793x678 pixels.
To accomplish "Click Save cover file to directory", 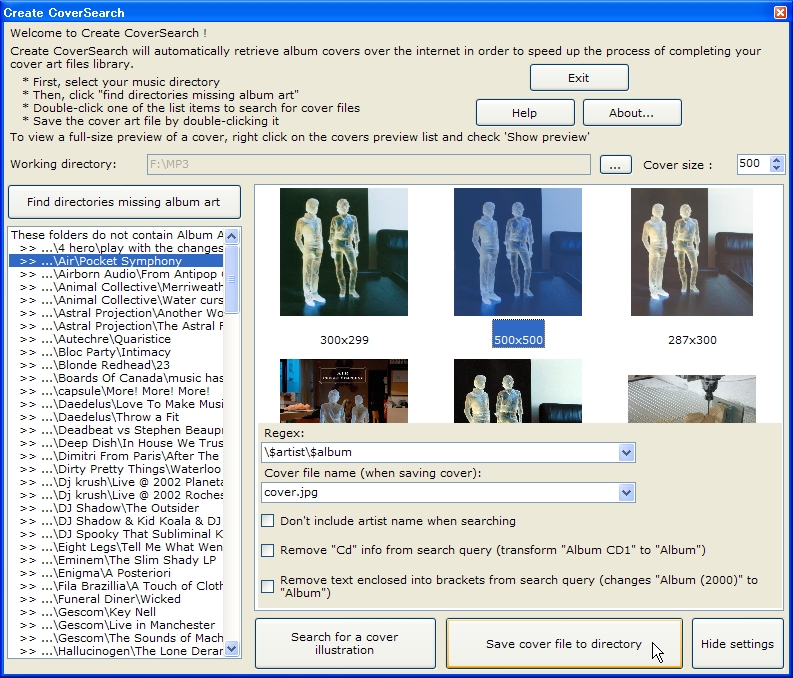I will pyautogui.click(x=564, y=644).
